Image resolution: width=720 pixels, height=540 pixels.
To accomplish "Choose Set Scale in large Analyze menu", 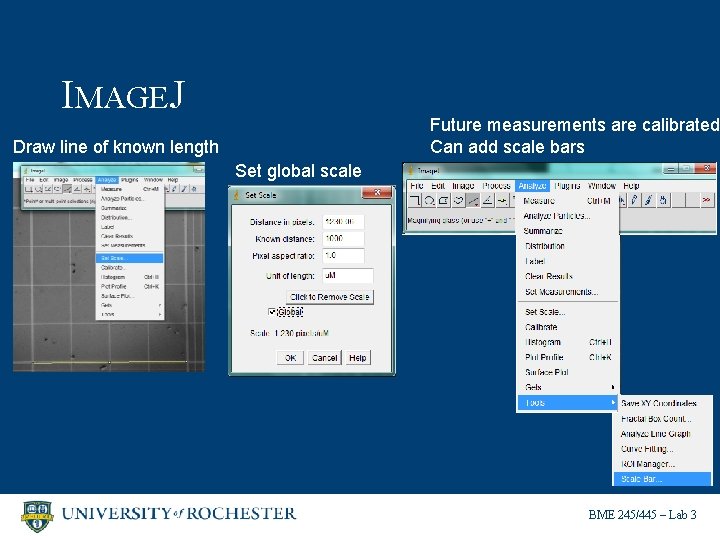I will point(568,312).
